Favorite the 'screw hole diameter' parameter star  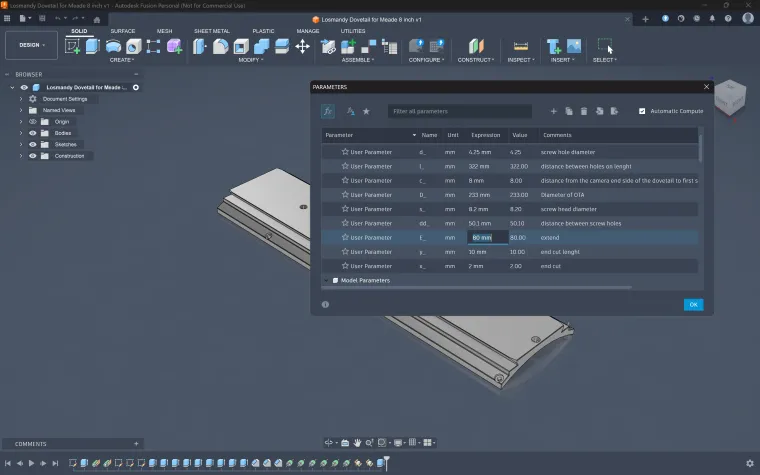tap(345, 152)
